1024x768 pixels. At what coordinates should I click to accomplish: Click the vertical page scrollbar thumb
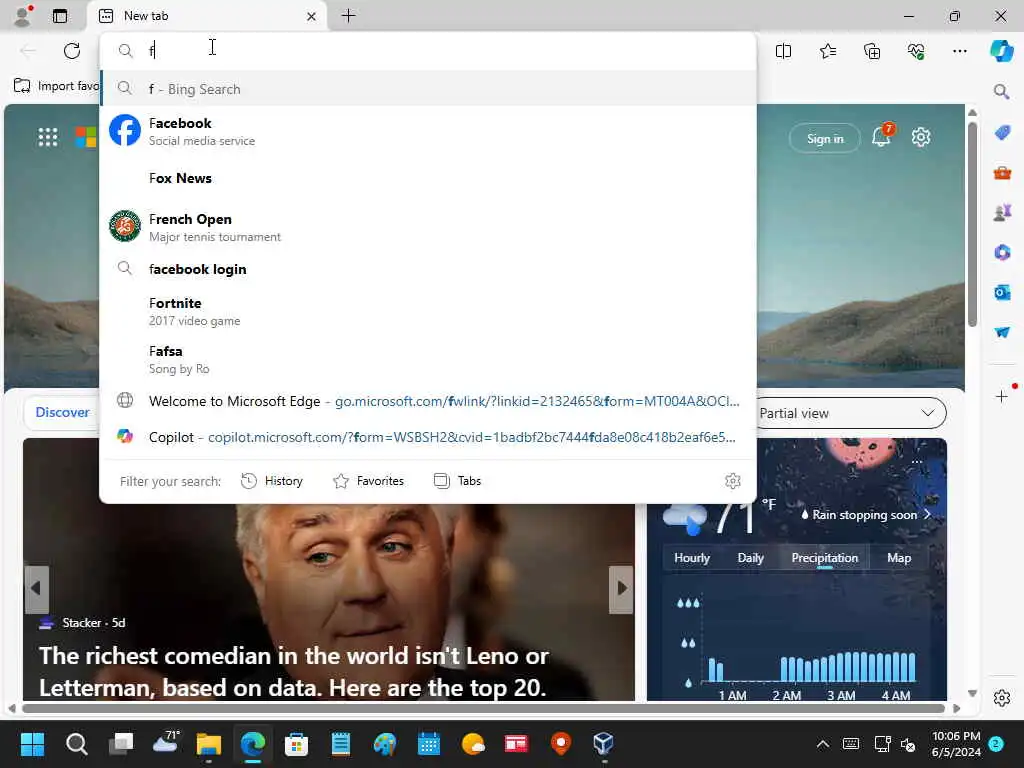[x=972, y=225]
